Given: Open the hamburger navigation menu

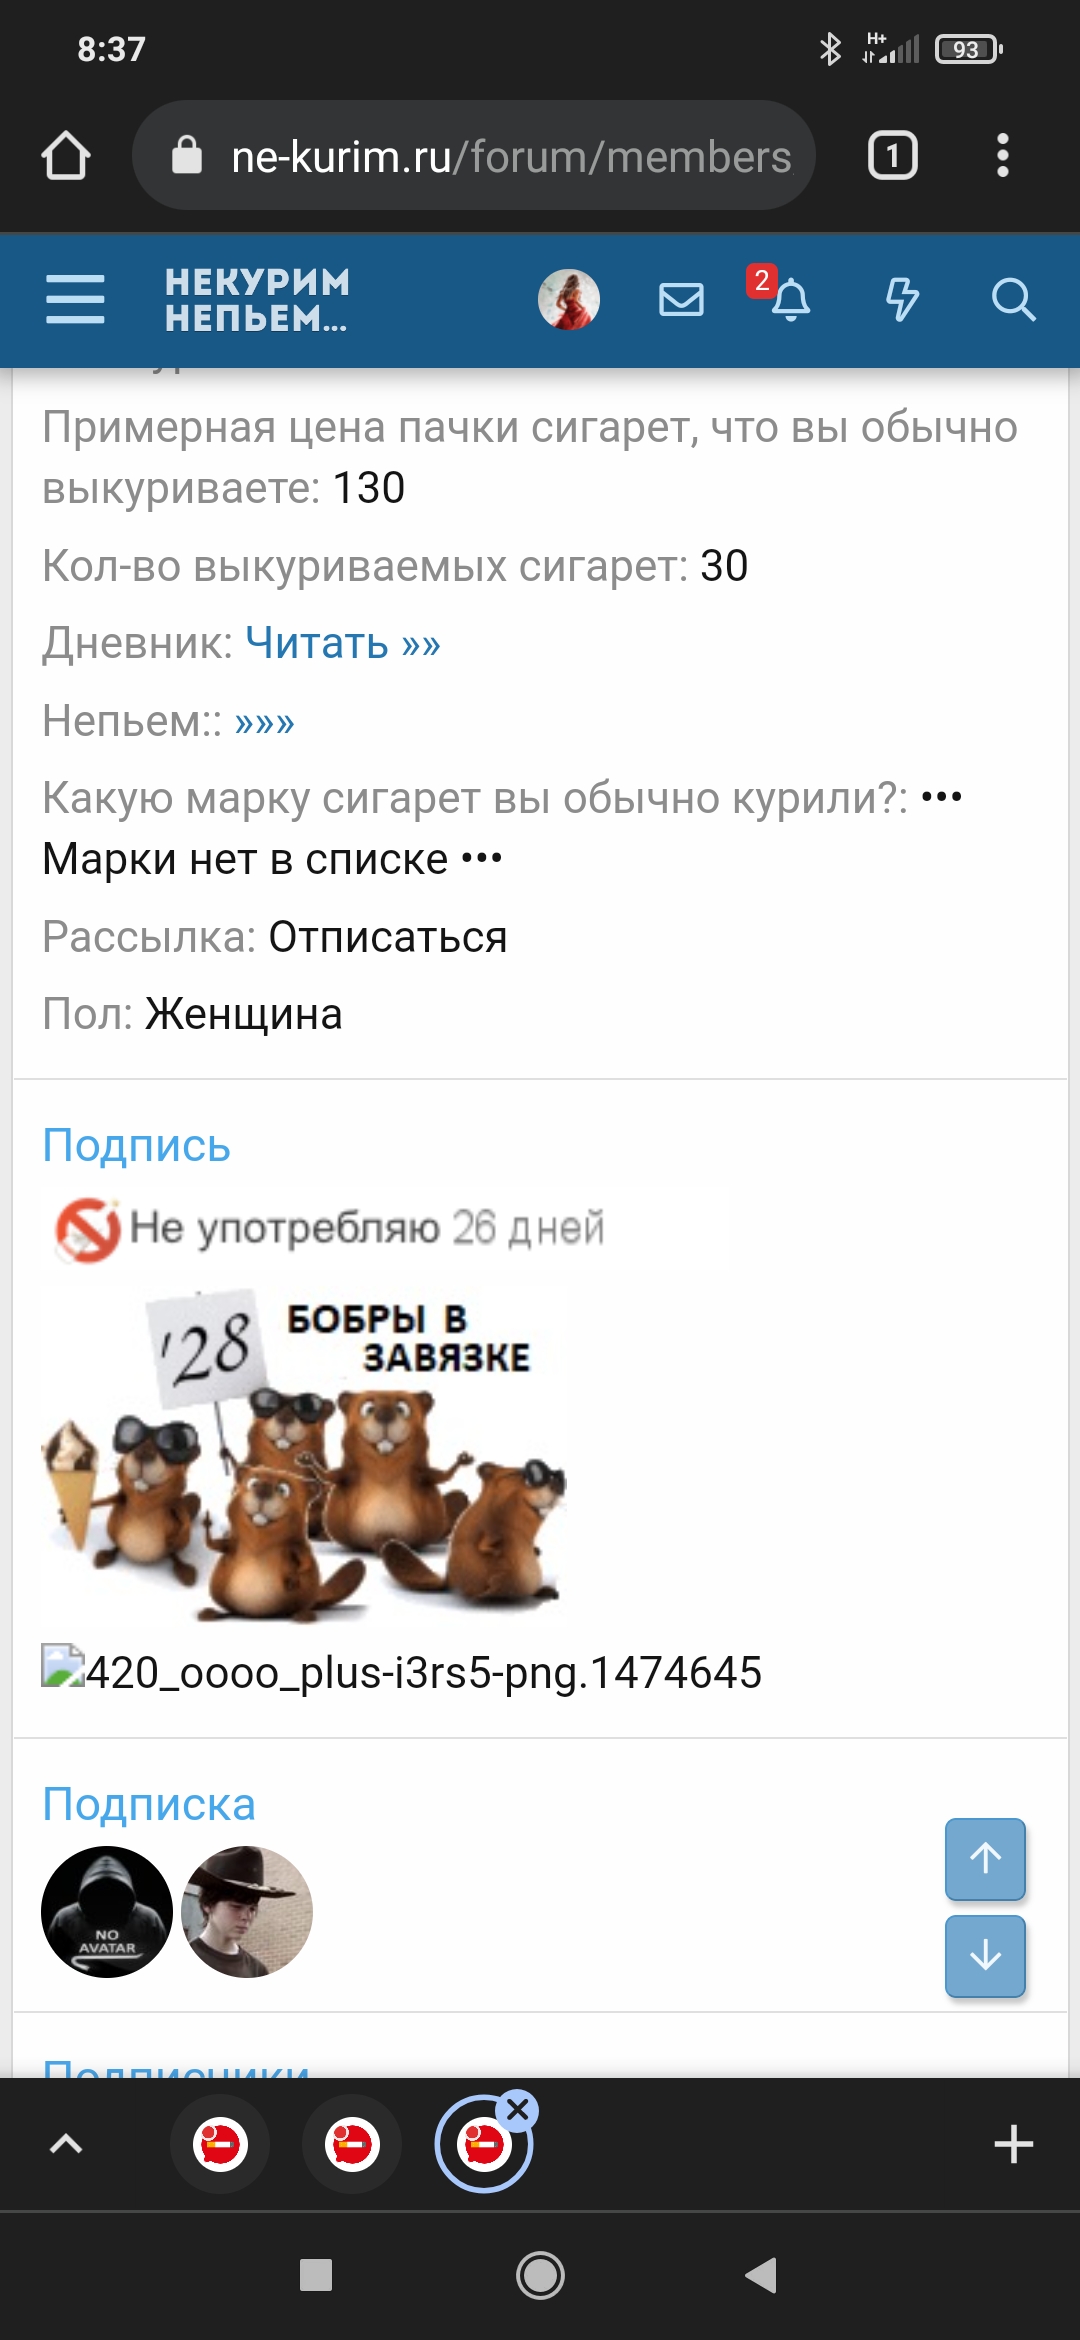Looking at the screenshot, I should pos(75,299).
